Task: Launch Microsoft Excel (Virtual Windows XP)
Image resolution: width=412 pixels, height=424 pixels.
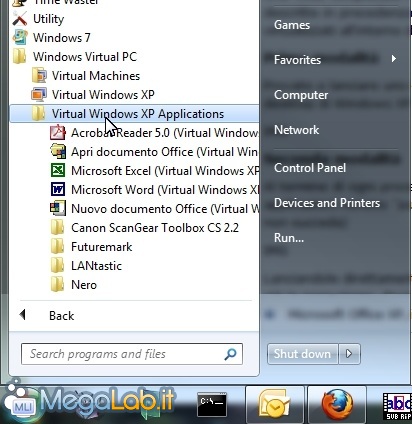Action: 154,171
